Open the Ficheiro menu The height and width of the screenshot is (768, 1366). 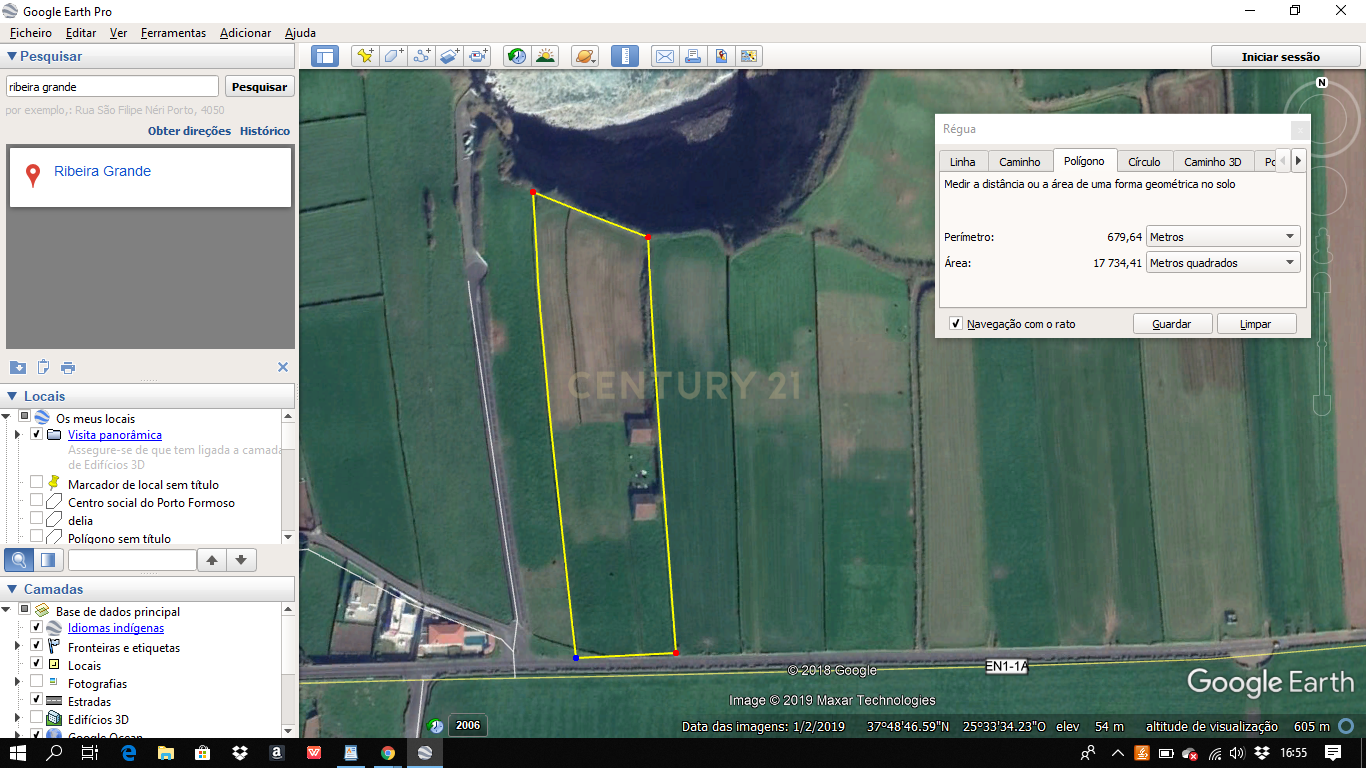pos(30,33)
